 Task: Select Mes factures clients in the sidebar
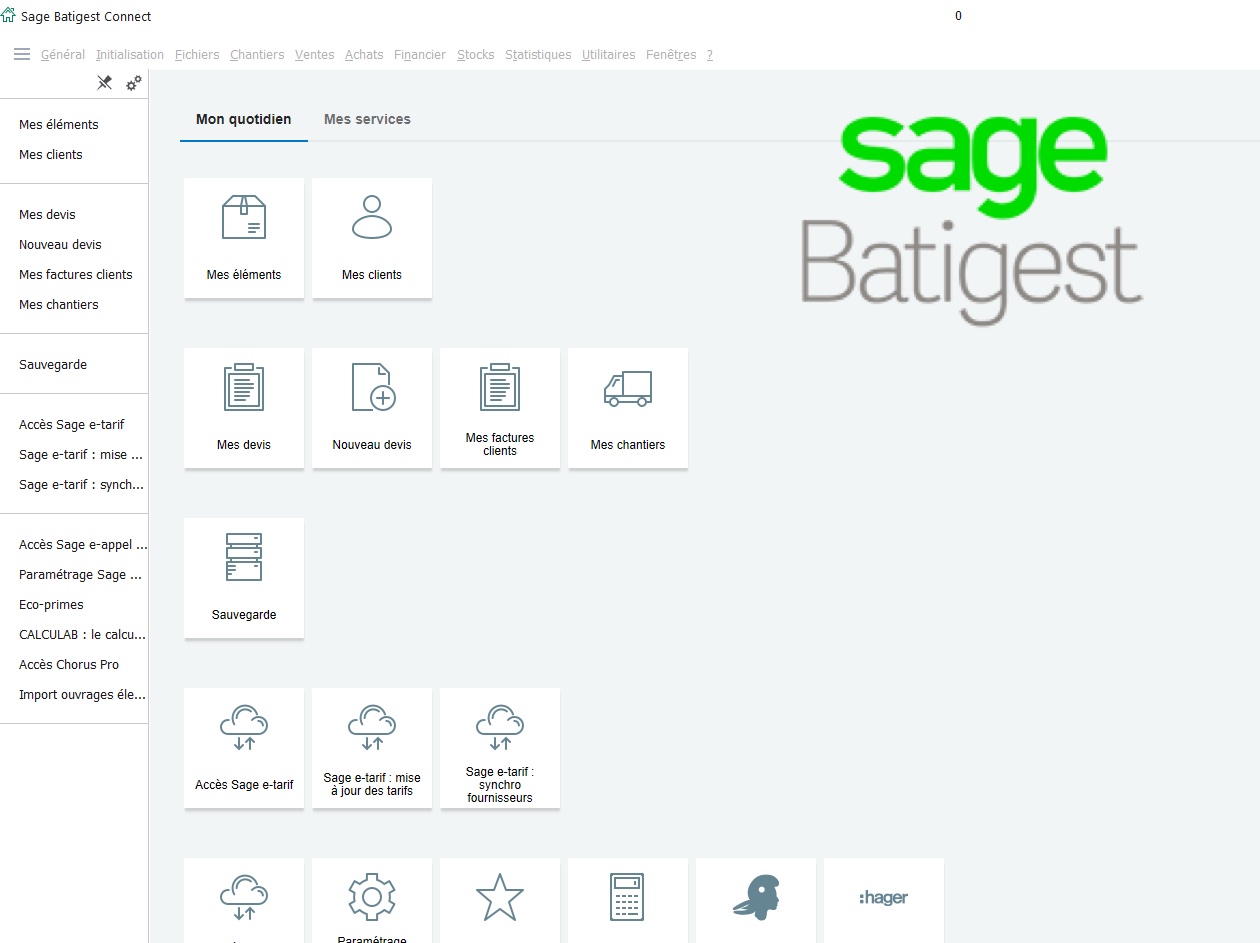point(76,275)
